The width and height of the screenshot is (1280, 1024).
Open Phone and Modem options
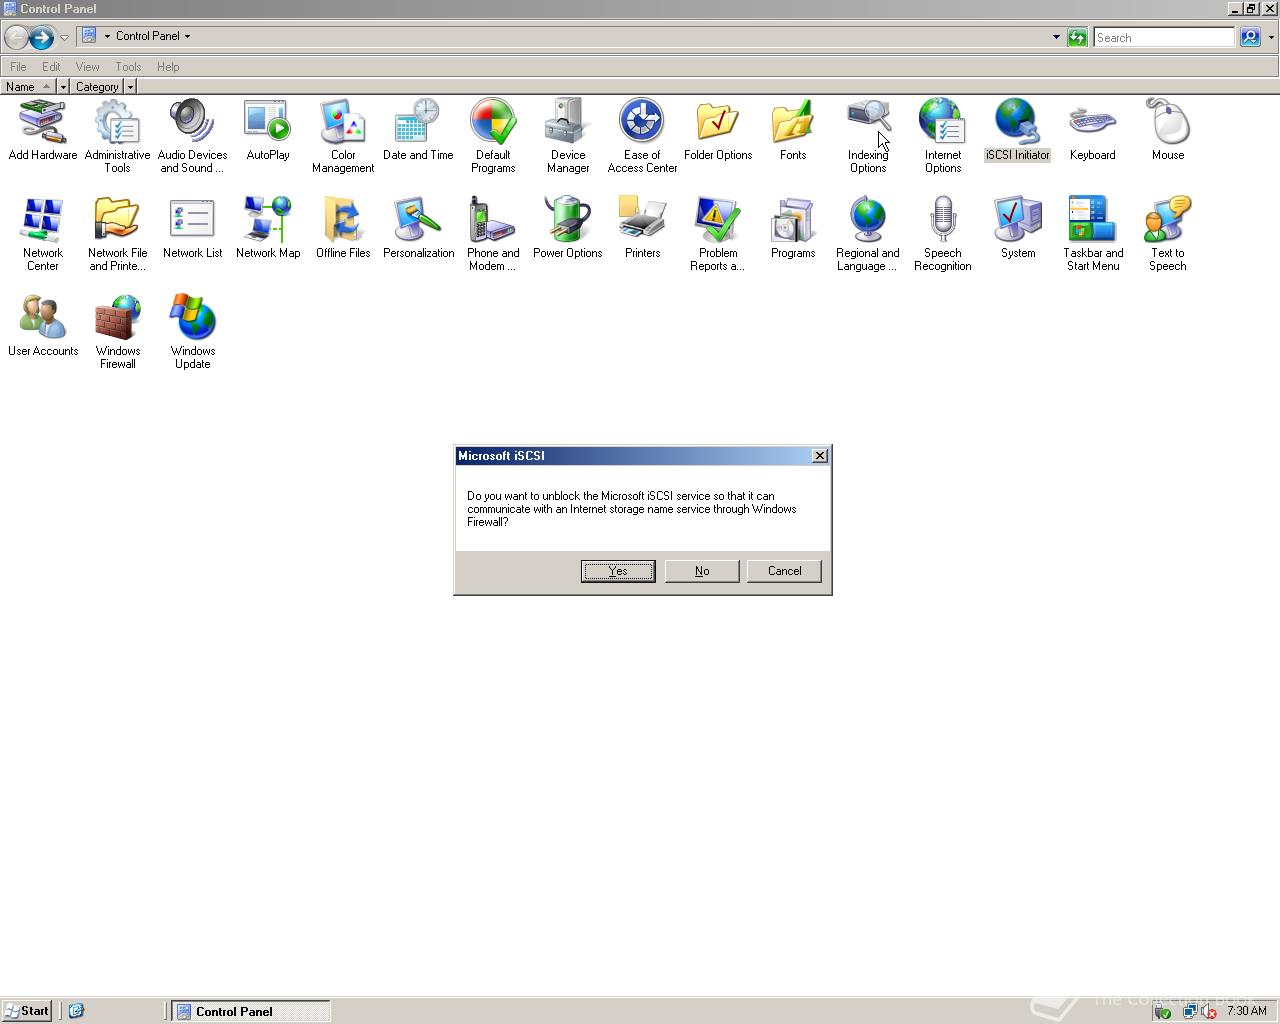(493, 234)
